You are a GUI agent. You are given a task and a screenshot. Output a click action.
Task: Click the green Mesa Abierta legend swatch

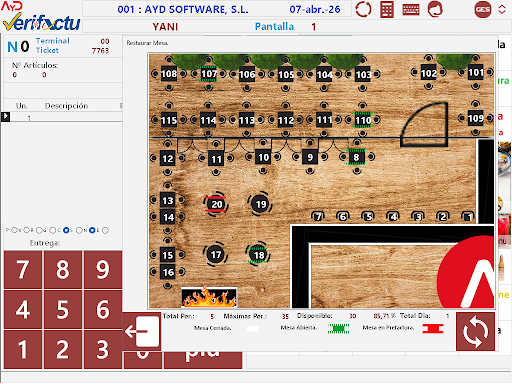pyautogui.click(x=338, y=329)
